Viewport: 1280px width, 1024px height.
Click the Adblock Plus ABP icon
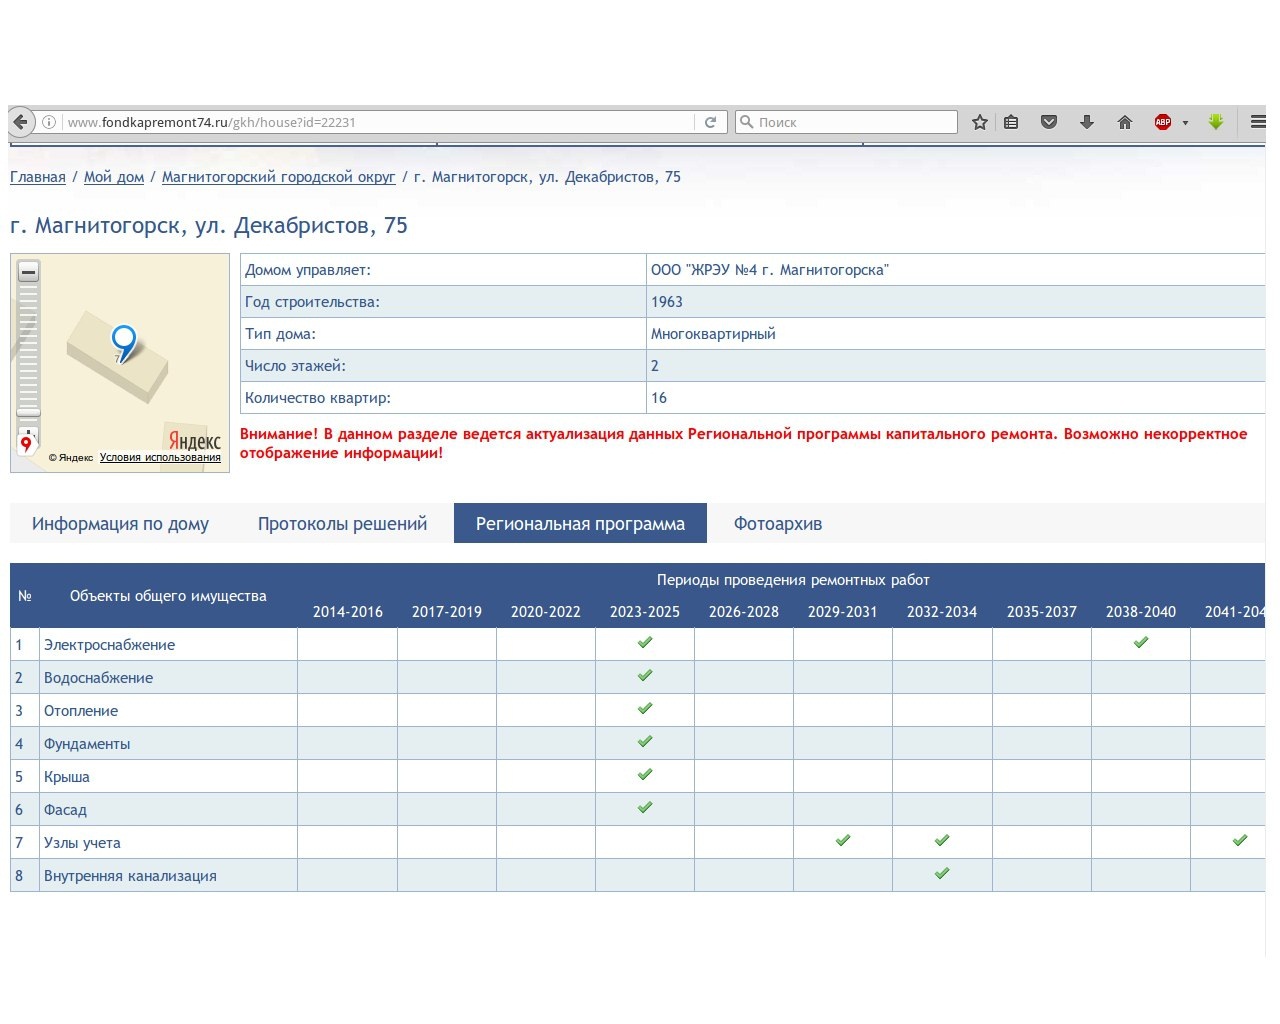point(1163,122)
